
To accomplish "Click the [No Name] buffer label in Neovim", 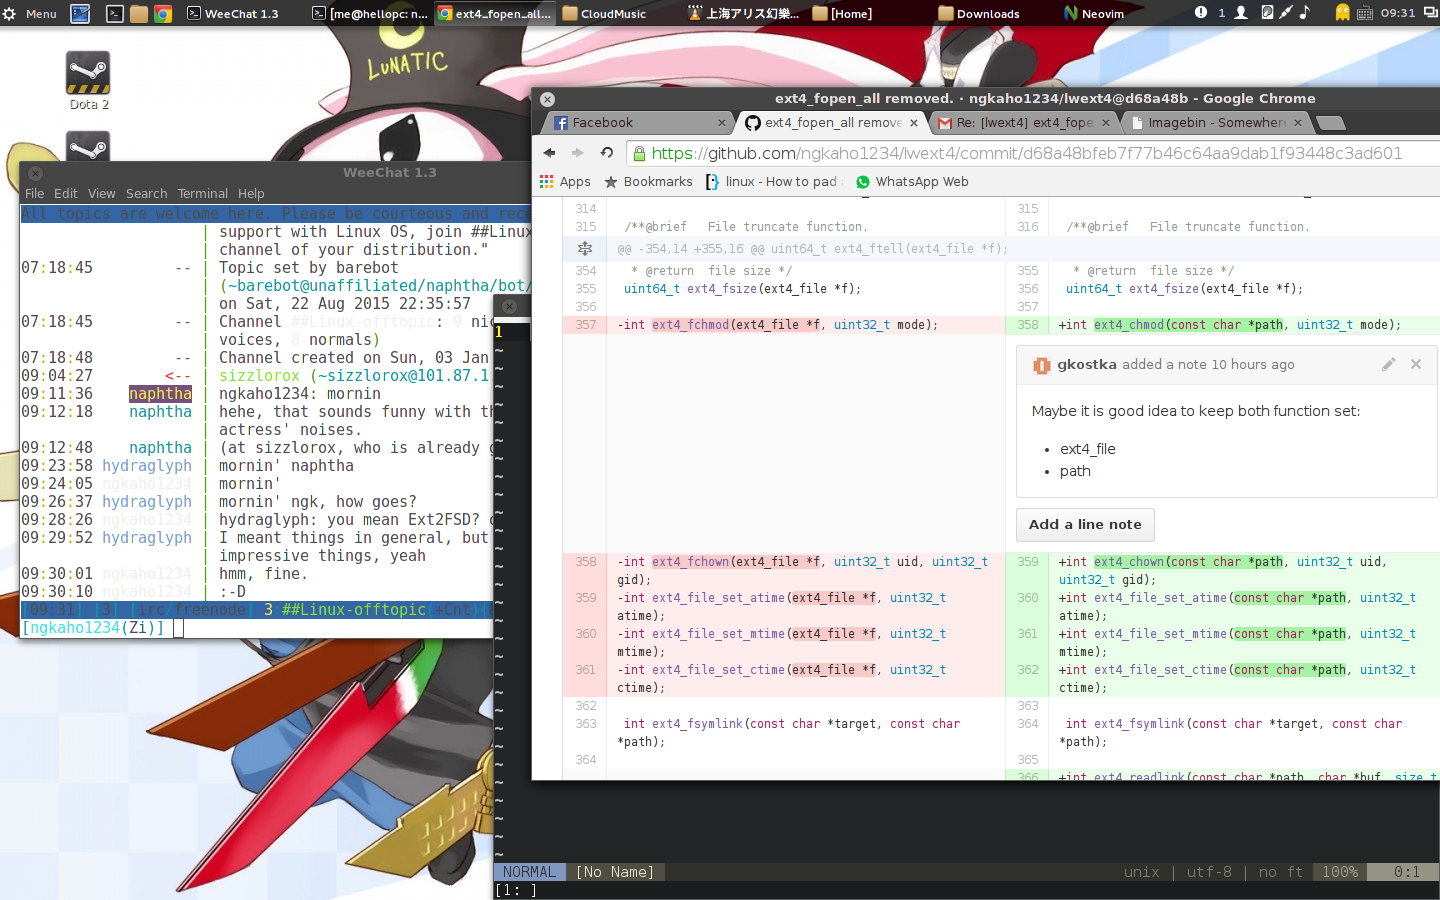I will (615, 872).
